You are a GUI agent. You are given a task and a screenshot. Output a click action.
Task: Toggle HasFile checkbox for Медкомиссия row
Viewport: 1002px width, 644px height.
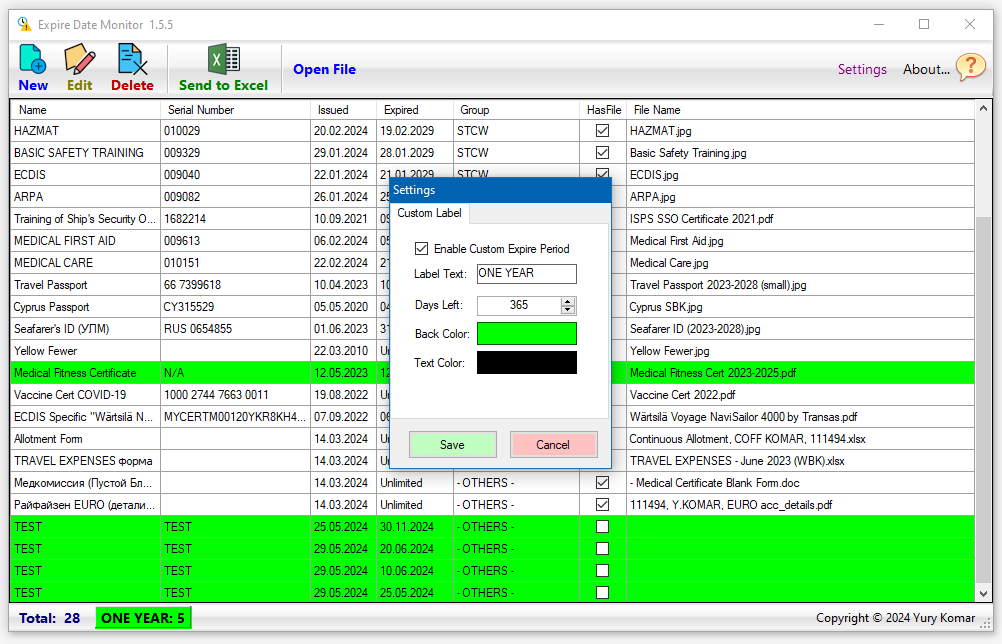[x=602, y=482]
